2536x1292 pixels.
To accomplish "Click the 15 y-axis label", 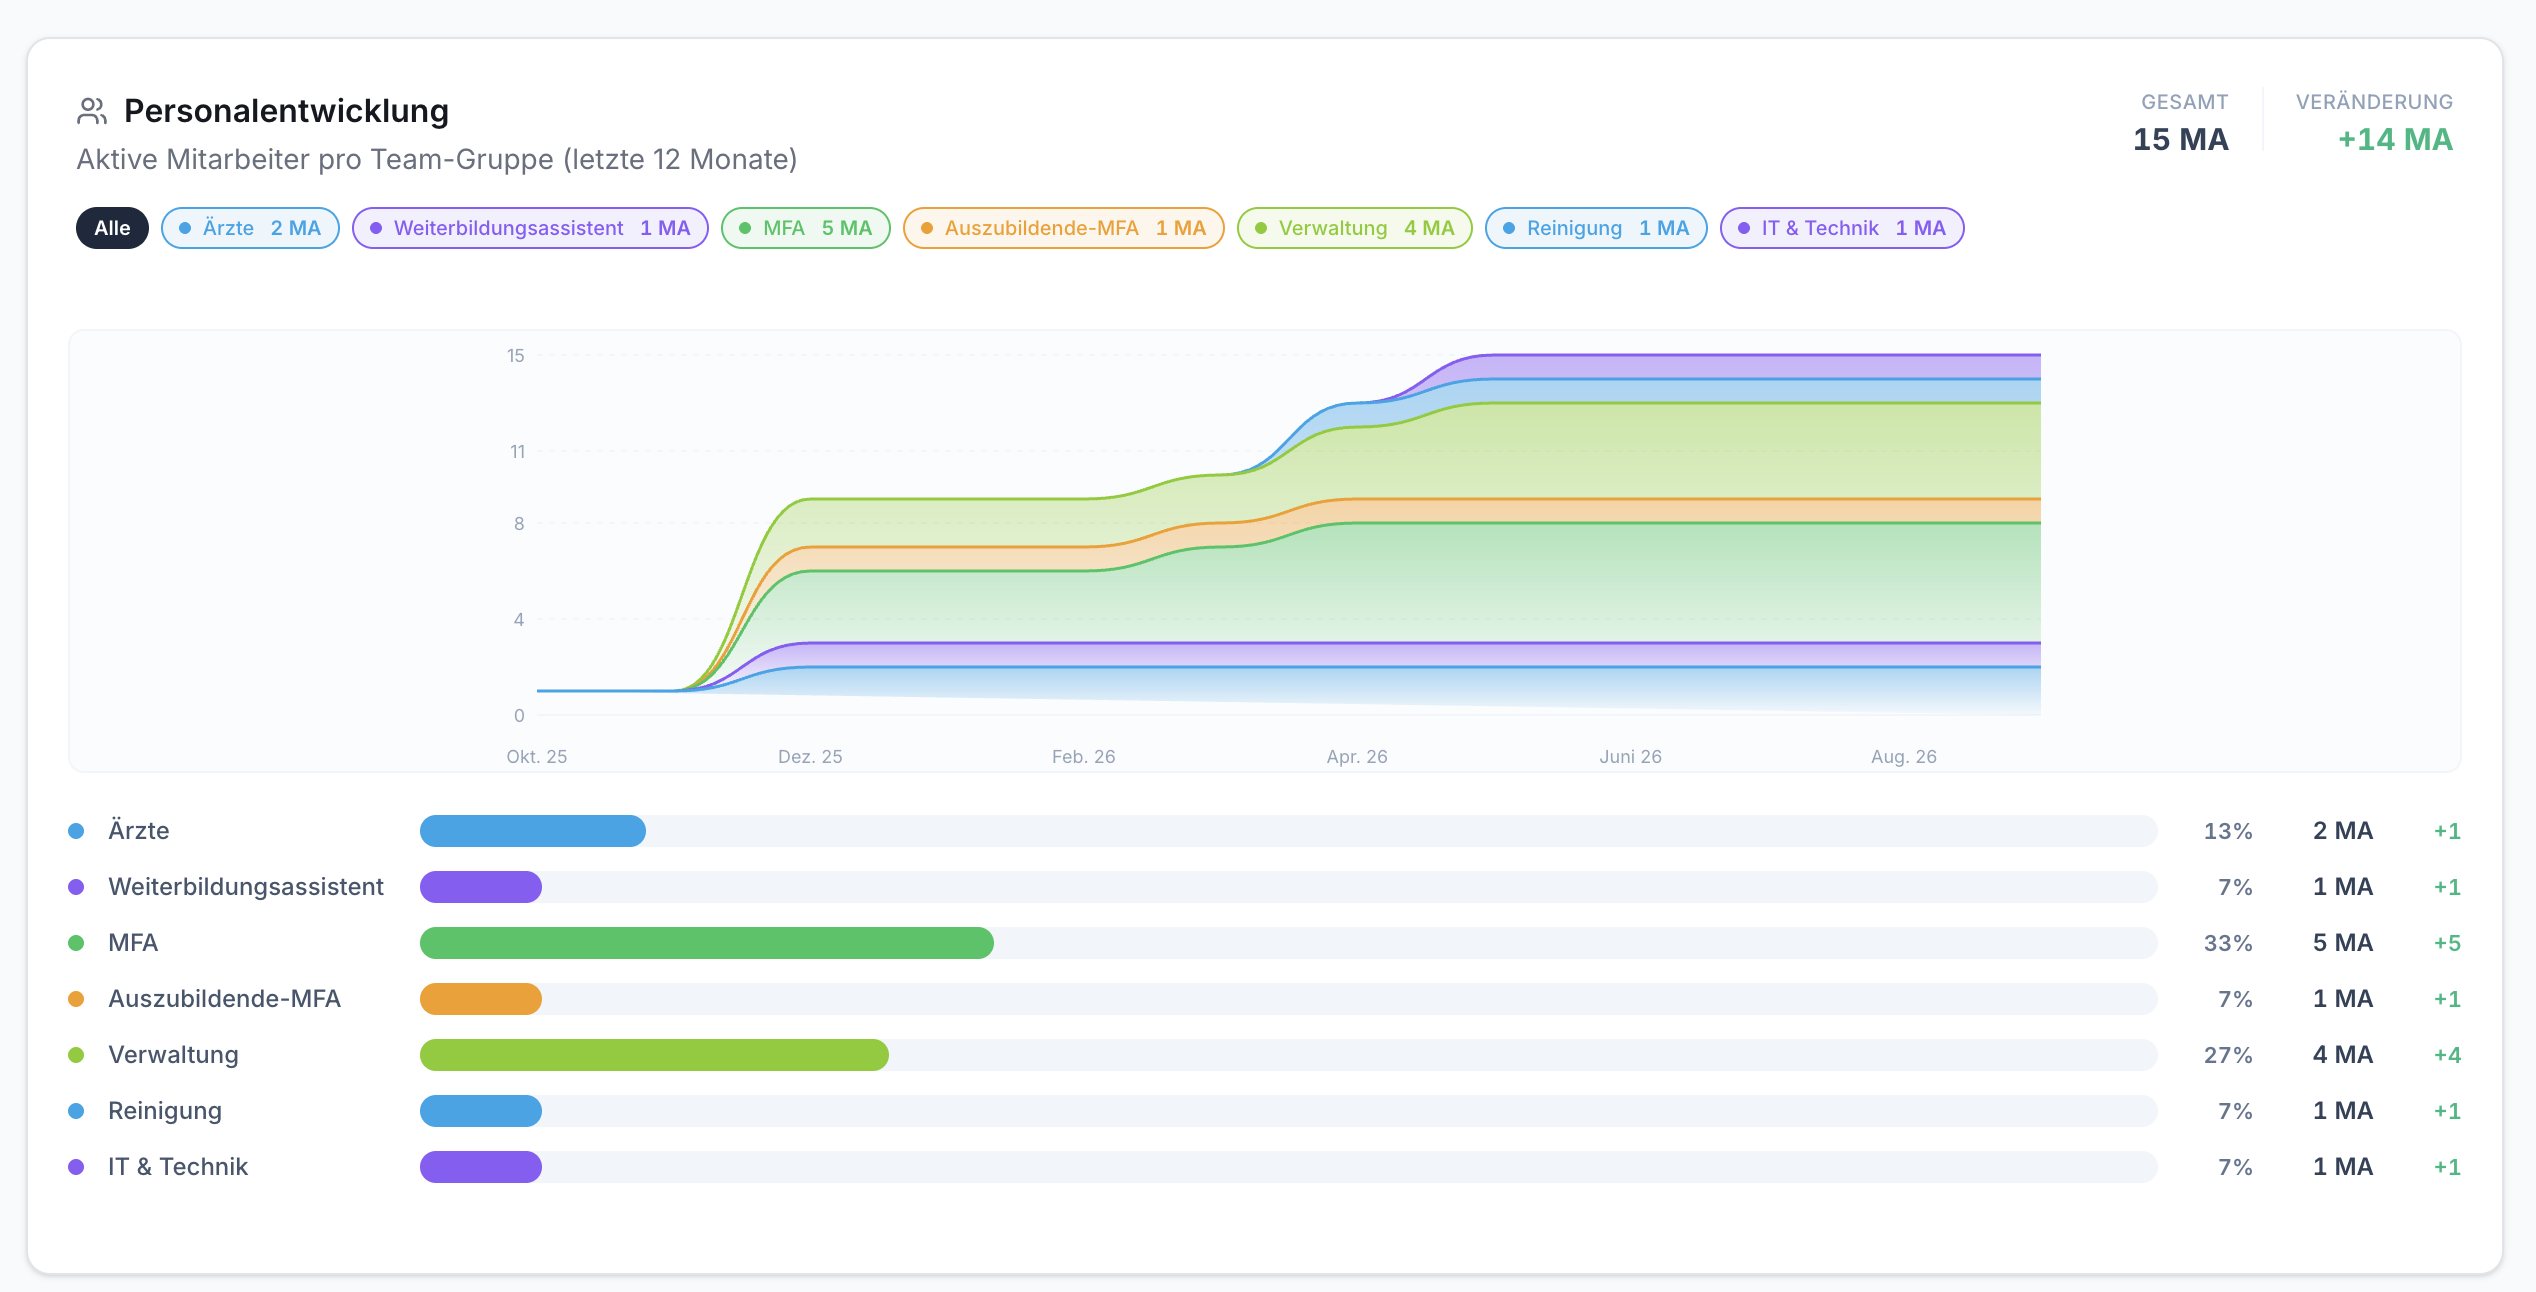I will click(x=516, y=356).
